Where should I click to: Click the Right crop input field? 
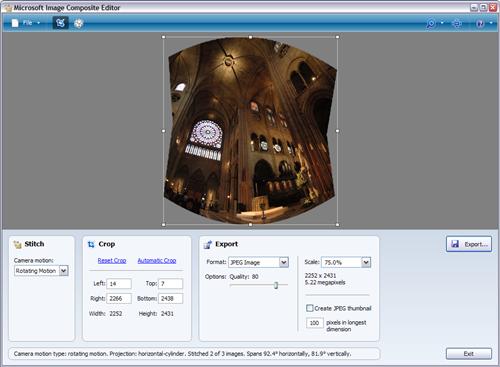119,298
